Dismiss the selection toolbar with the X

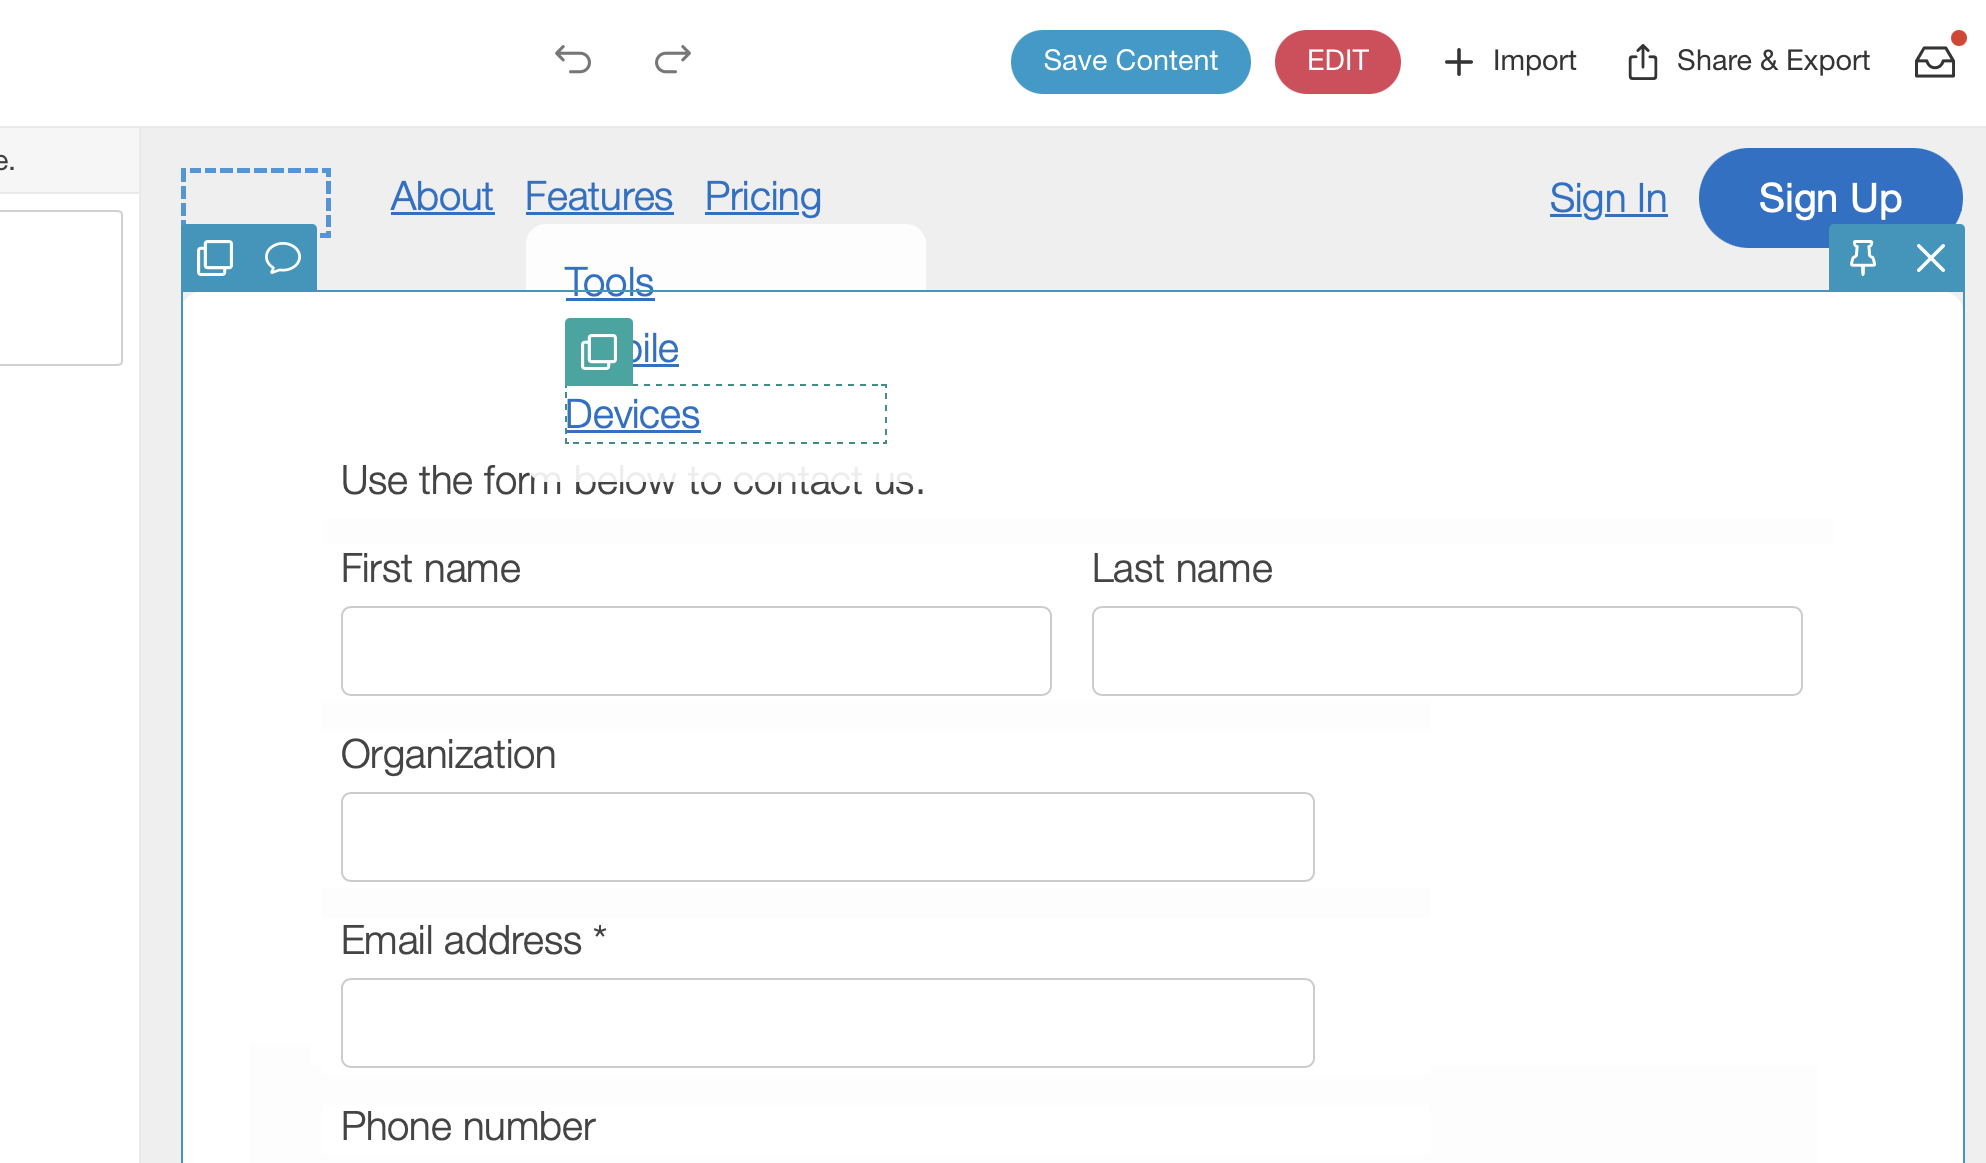1930,257
